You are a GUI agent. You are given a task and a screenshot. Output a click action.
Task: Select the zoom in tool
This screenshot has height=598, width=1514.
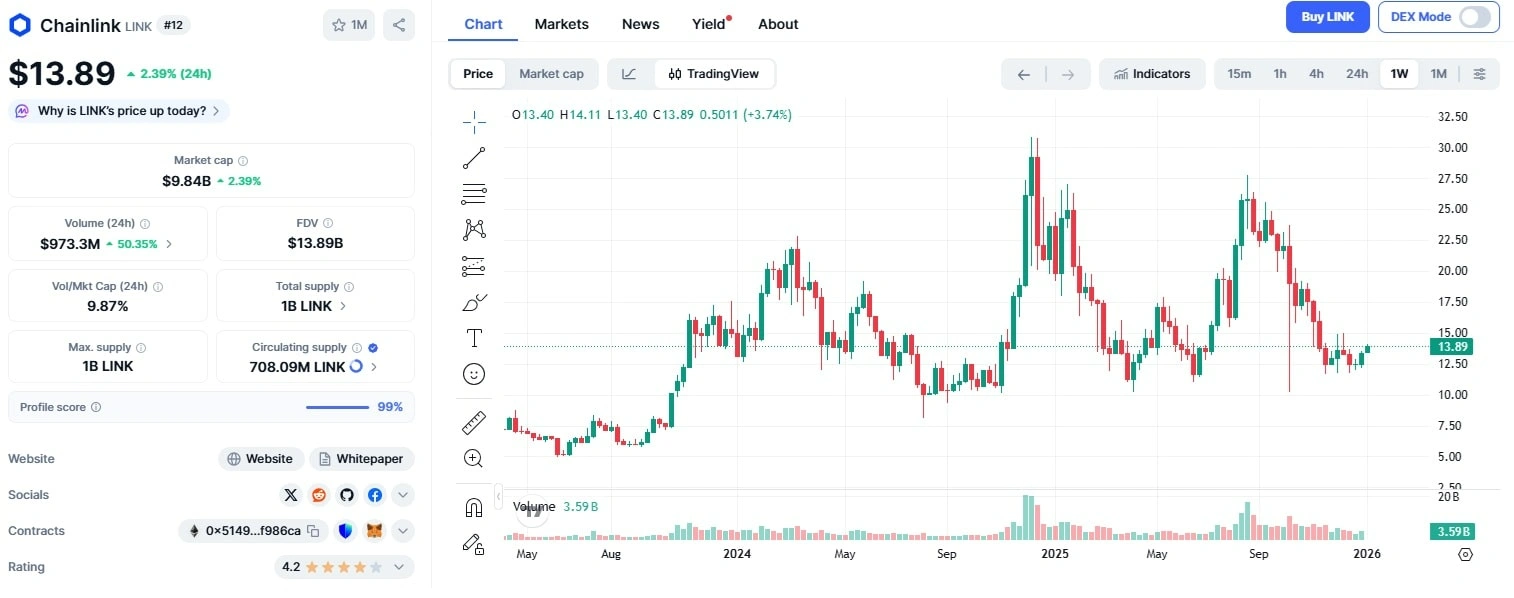tap(474, 458)
